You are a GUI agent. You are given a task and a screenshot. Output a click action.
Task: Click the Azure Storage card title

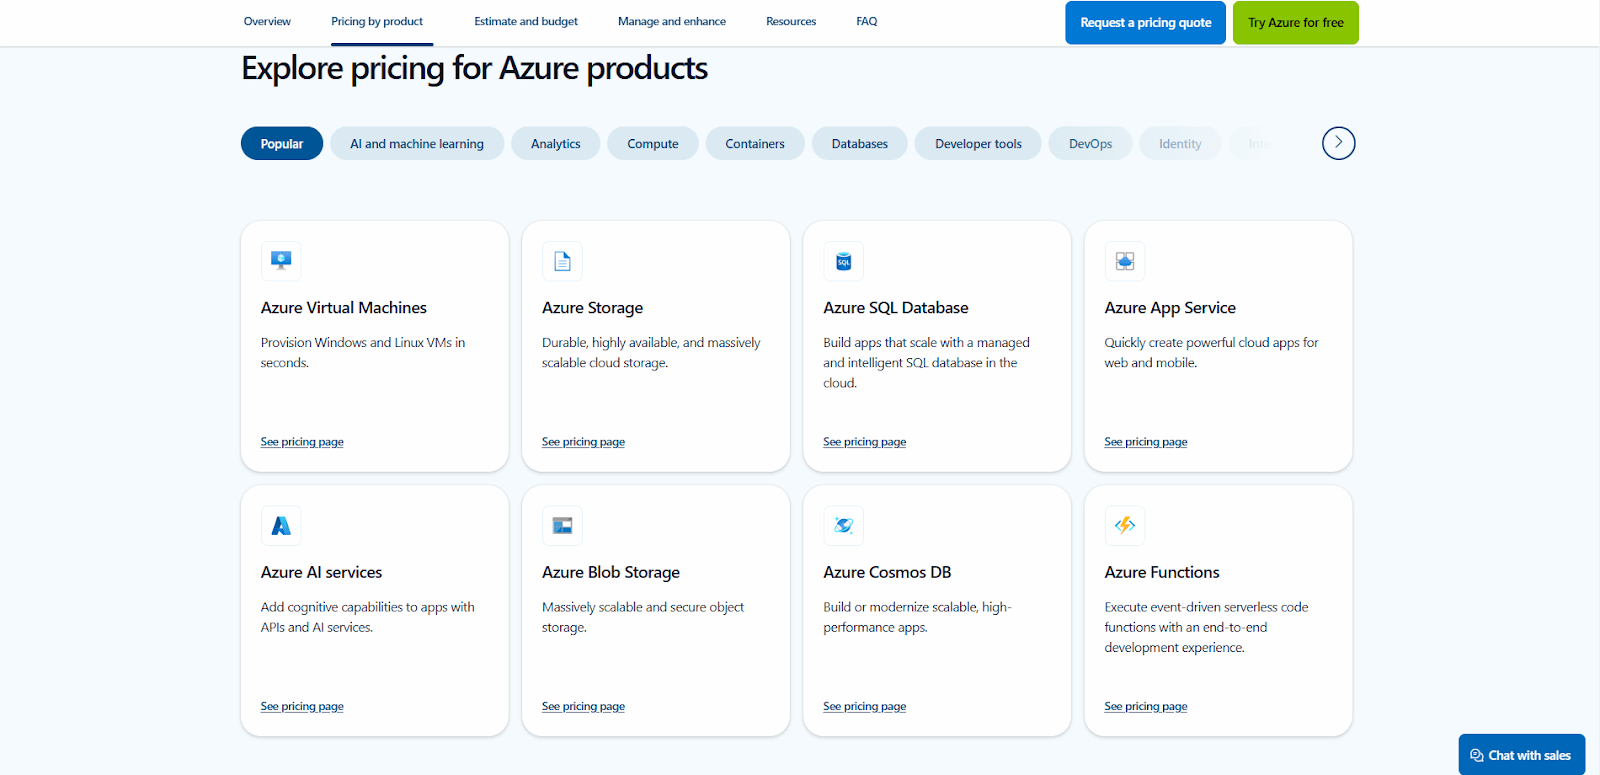tap(592, 308)
